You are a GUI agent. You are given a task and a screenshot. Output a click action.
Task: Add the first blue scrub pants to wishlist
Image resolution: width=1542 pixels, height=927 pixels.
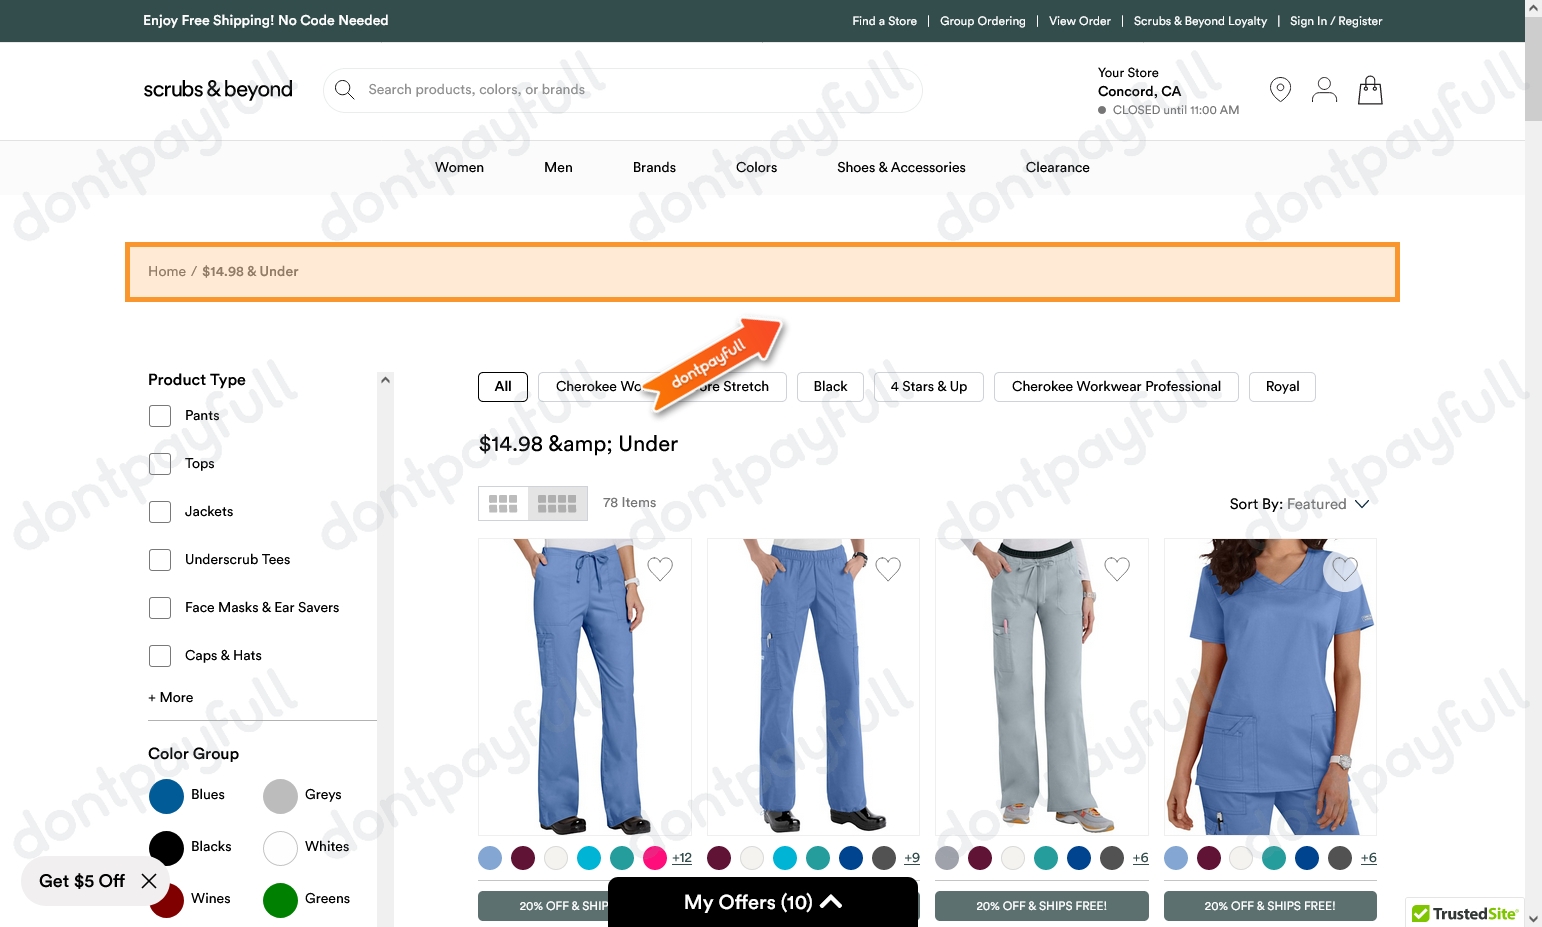(659, 569)
